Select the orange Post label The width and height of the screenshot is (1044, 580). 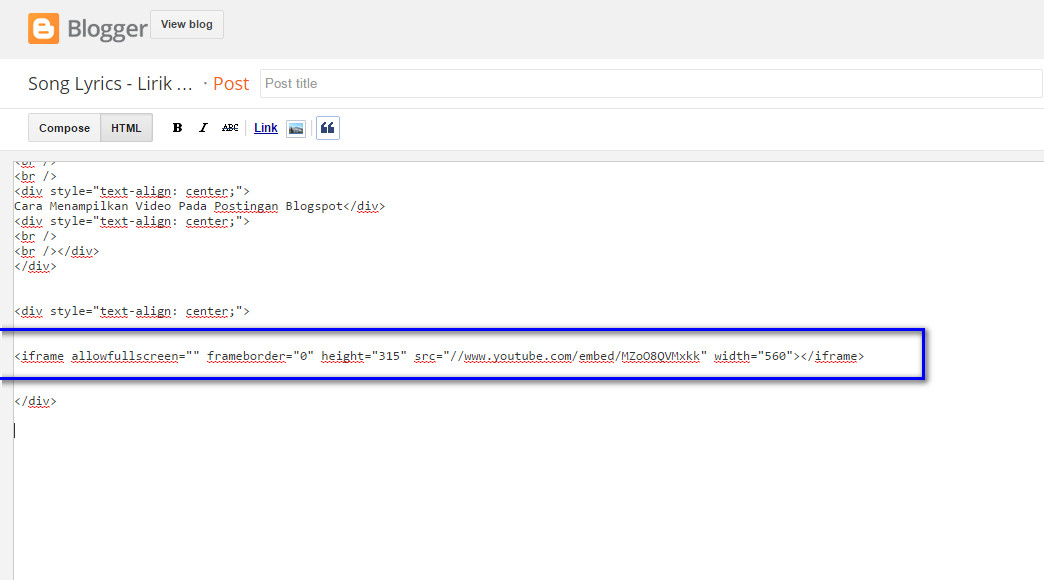(231, 84)
